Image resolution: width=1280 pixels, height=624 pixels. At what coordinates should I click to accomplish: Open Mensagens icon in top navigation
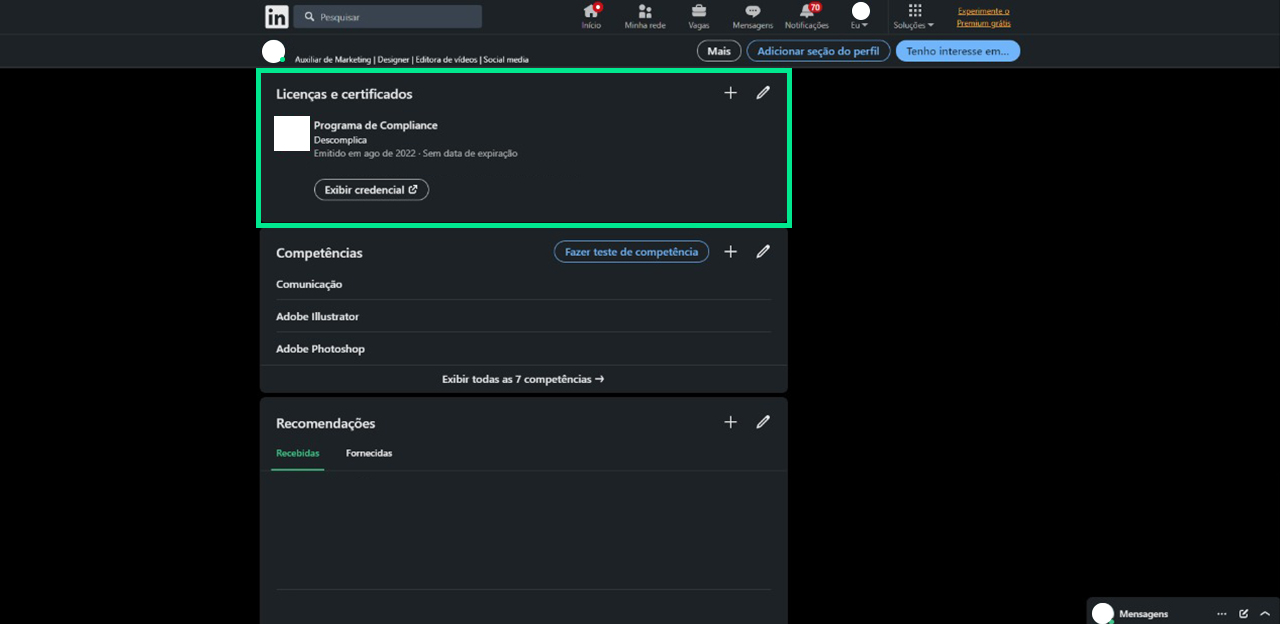[x=752, y=12]
